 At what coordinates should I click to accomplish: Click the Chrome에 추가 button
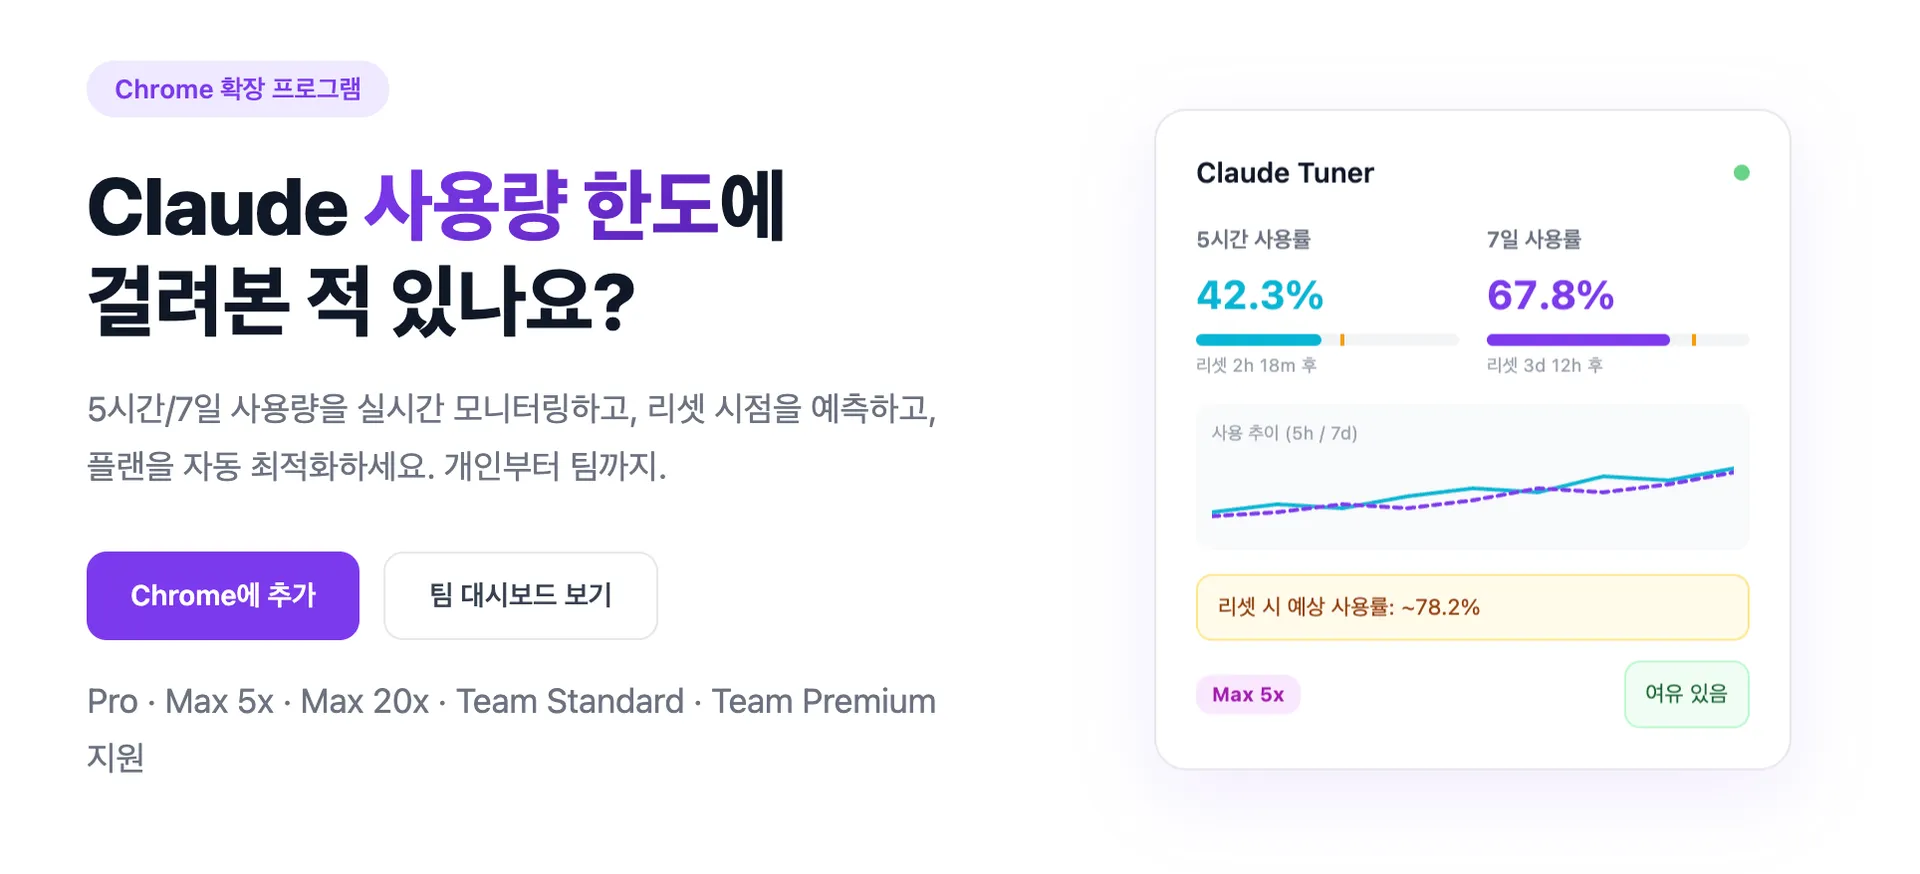pyautogui.click(x=222, y=595)
